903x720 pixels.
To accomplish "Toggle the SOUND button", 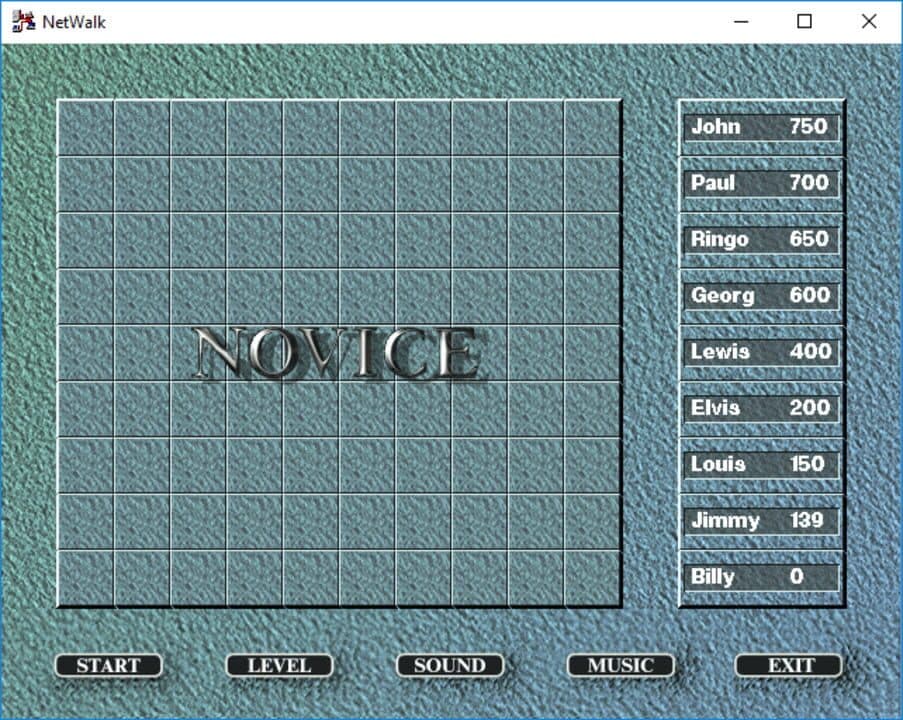I will (x=450, y=665).
